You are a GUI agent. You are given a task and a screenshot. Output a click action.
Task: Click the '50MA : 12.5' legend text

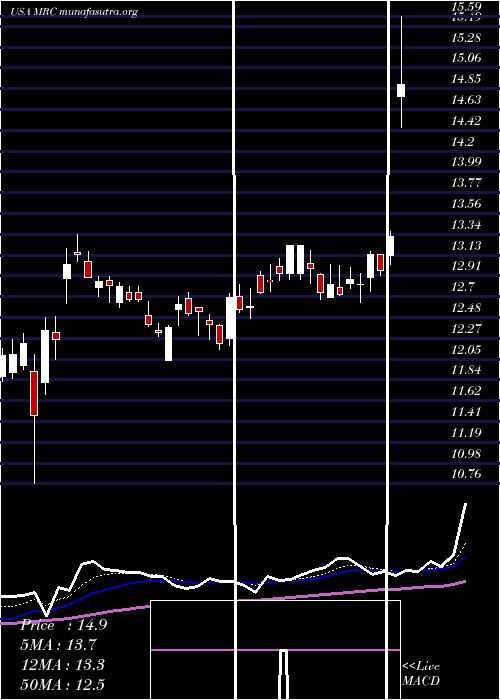(63, 684)
